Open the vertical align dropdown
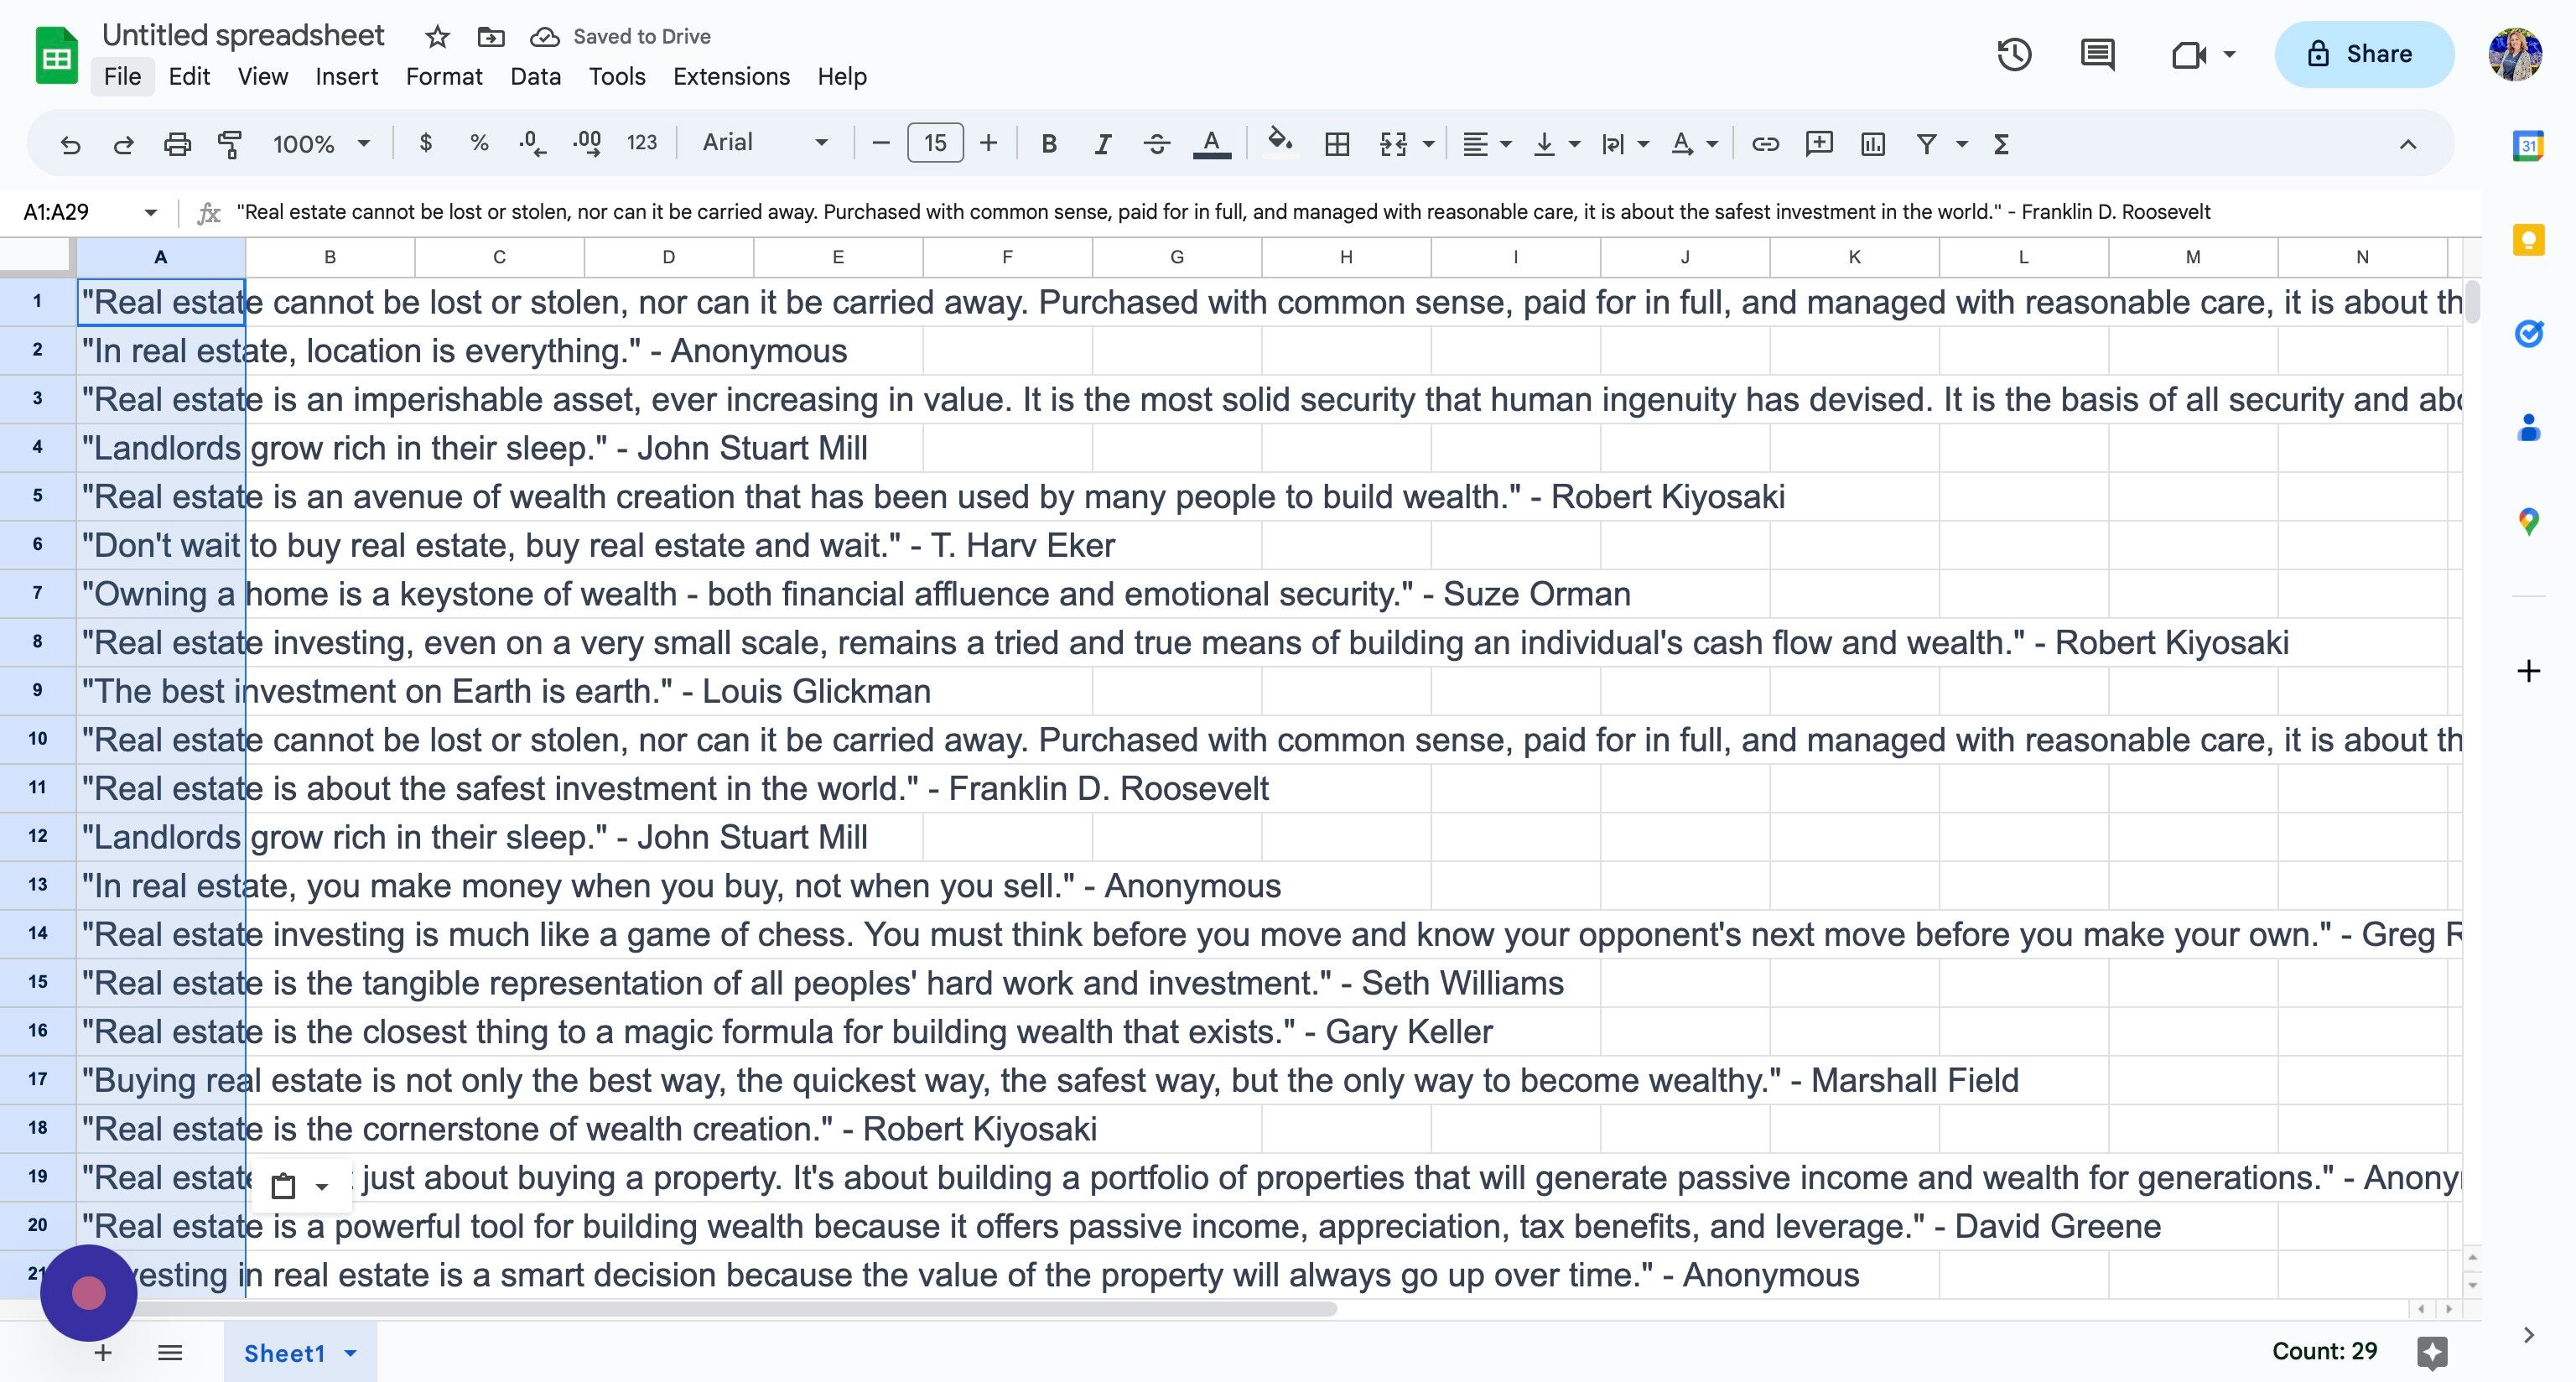 click(1556, 144)
